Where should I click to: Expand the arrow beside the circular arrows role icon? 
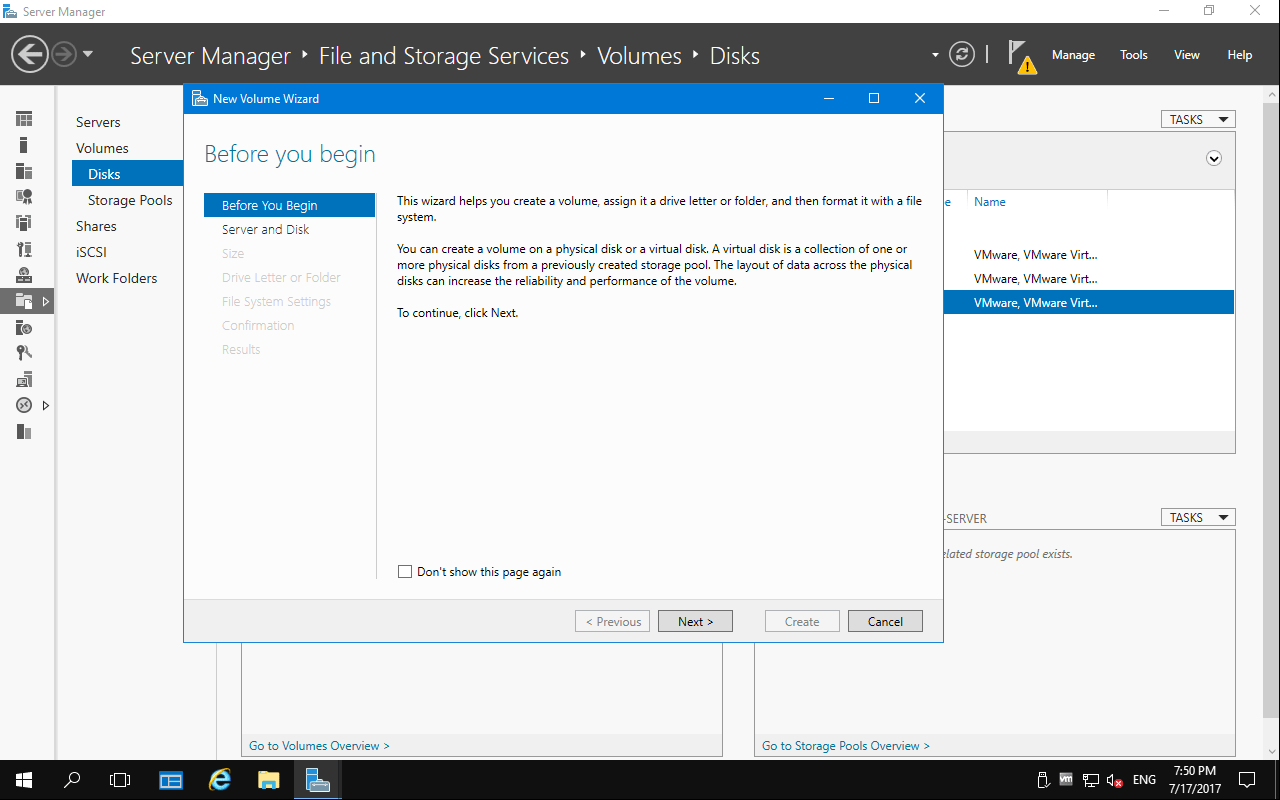click(x=45, y=405)
